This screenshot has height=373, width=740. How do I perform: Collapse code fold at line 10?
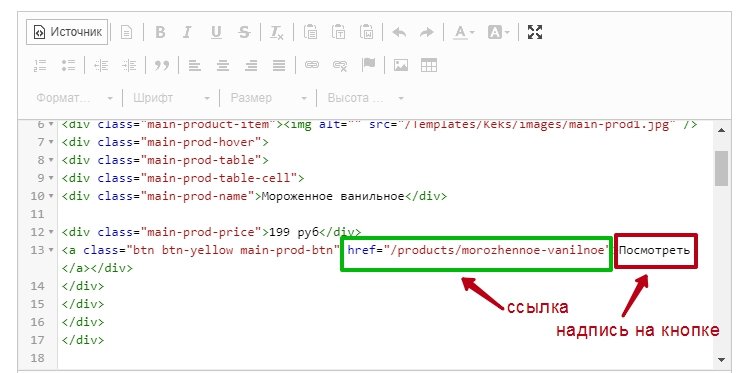click(x=51, y=196)
